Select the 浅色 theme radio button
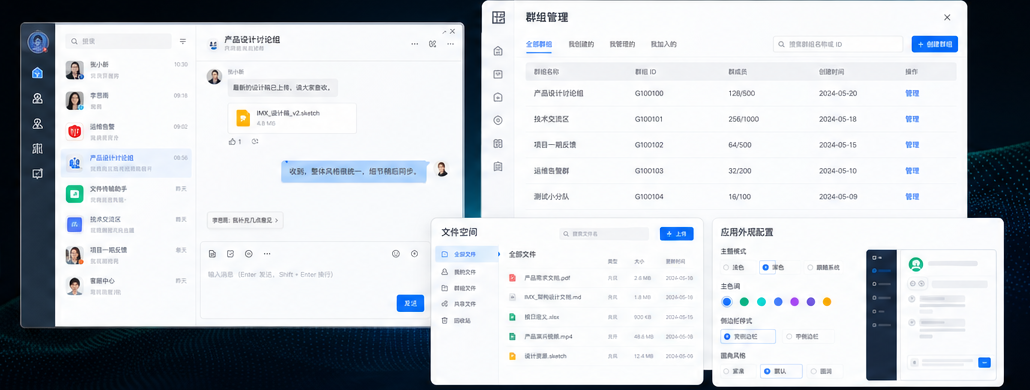This screenshot has width=1030, height=390. [726, 267]
